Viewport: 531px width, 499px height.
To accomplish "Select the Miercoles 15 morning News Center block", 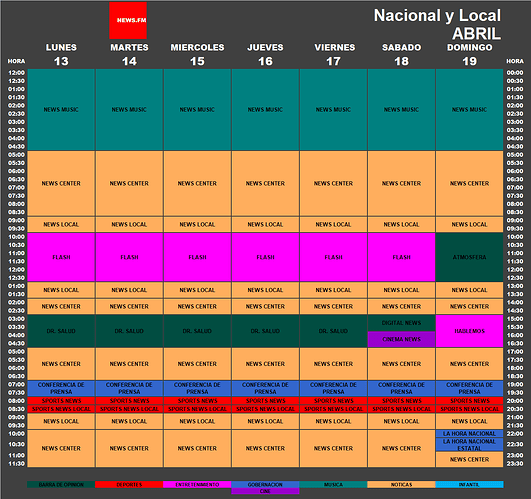I will pyautogui.click(x=197, y=183).
